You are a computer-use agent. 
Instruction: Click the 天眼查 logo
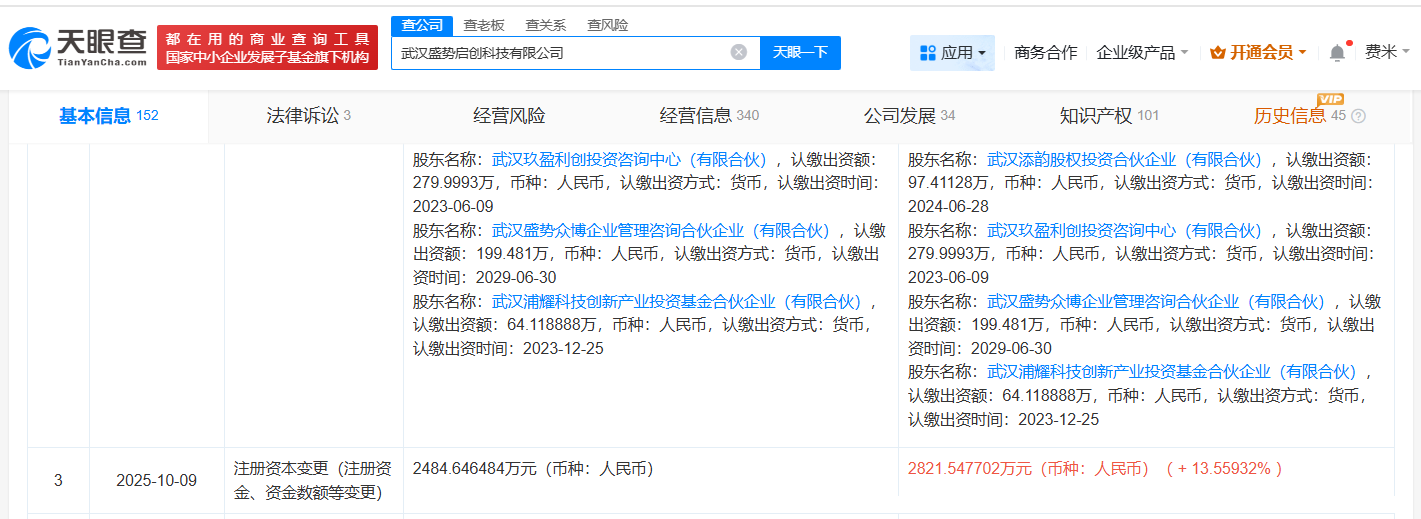[x=76, y=48]
